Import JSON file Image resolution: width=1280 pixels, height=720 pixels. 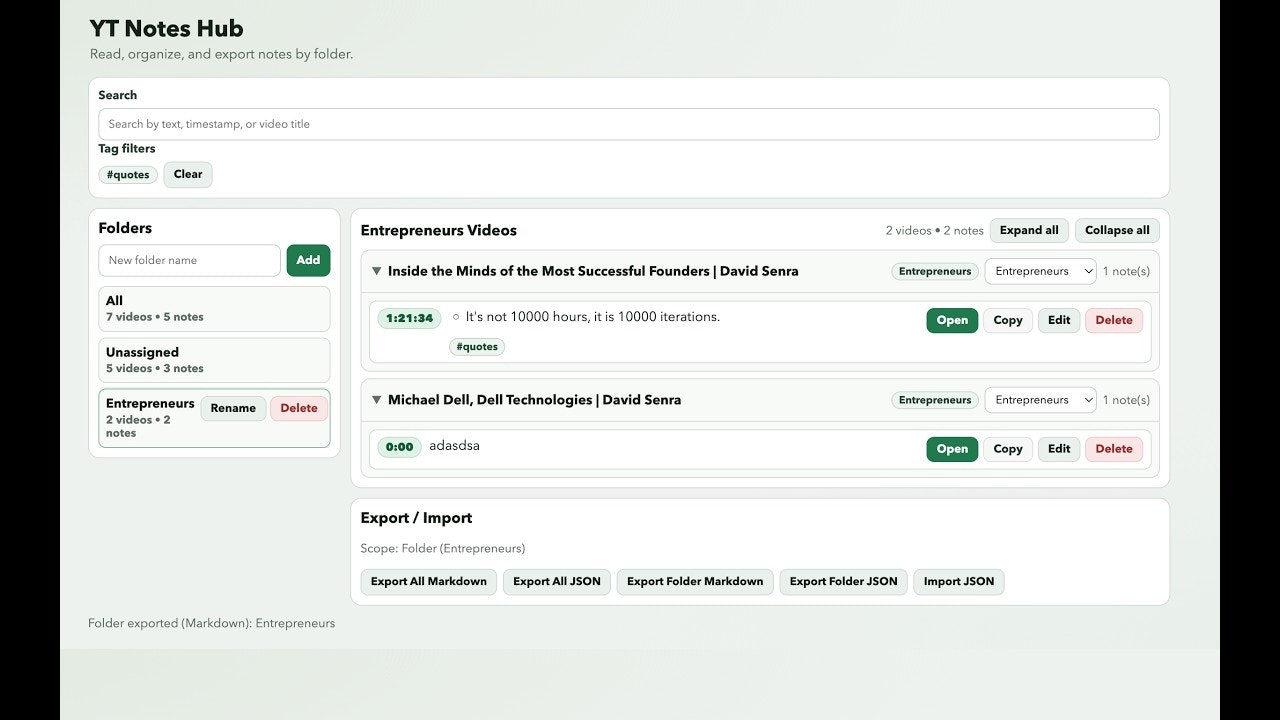(959, 581)
